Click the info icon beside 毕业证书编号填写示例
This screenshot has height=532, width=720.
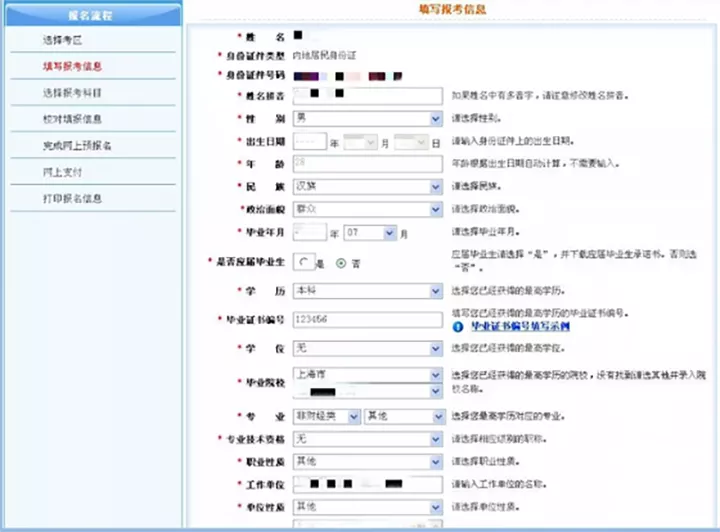458,326
